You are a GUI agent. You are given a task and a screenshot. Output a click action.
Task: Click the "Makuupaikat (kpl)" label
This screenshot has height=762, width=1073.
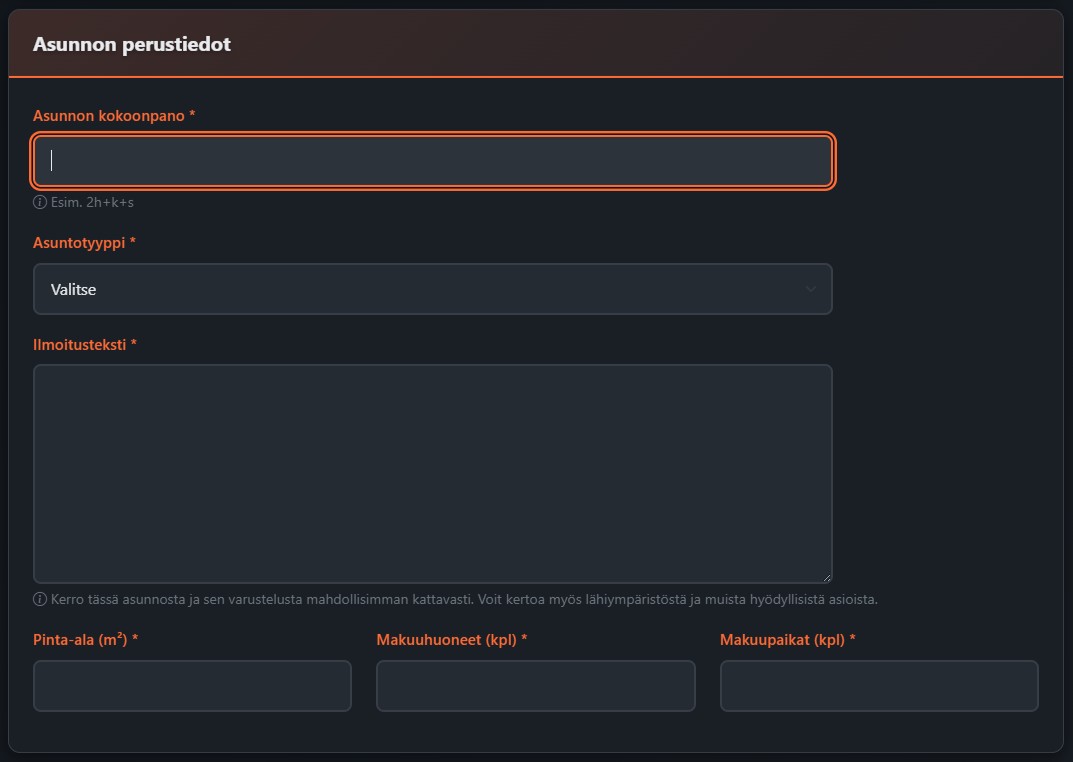pyautogui.click(x=787, y=640)
